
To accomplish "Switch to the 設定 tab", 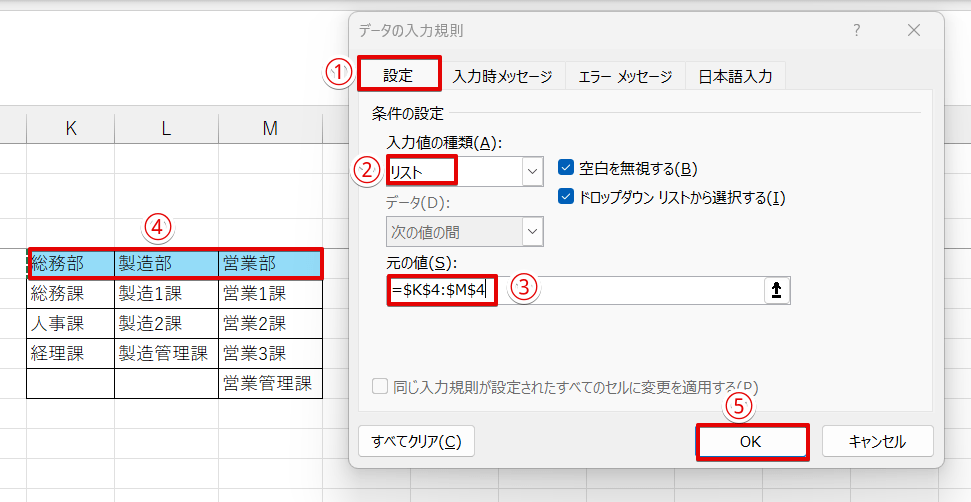I will point(398,75).
